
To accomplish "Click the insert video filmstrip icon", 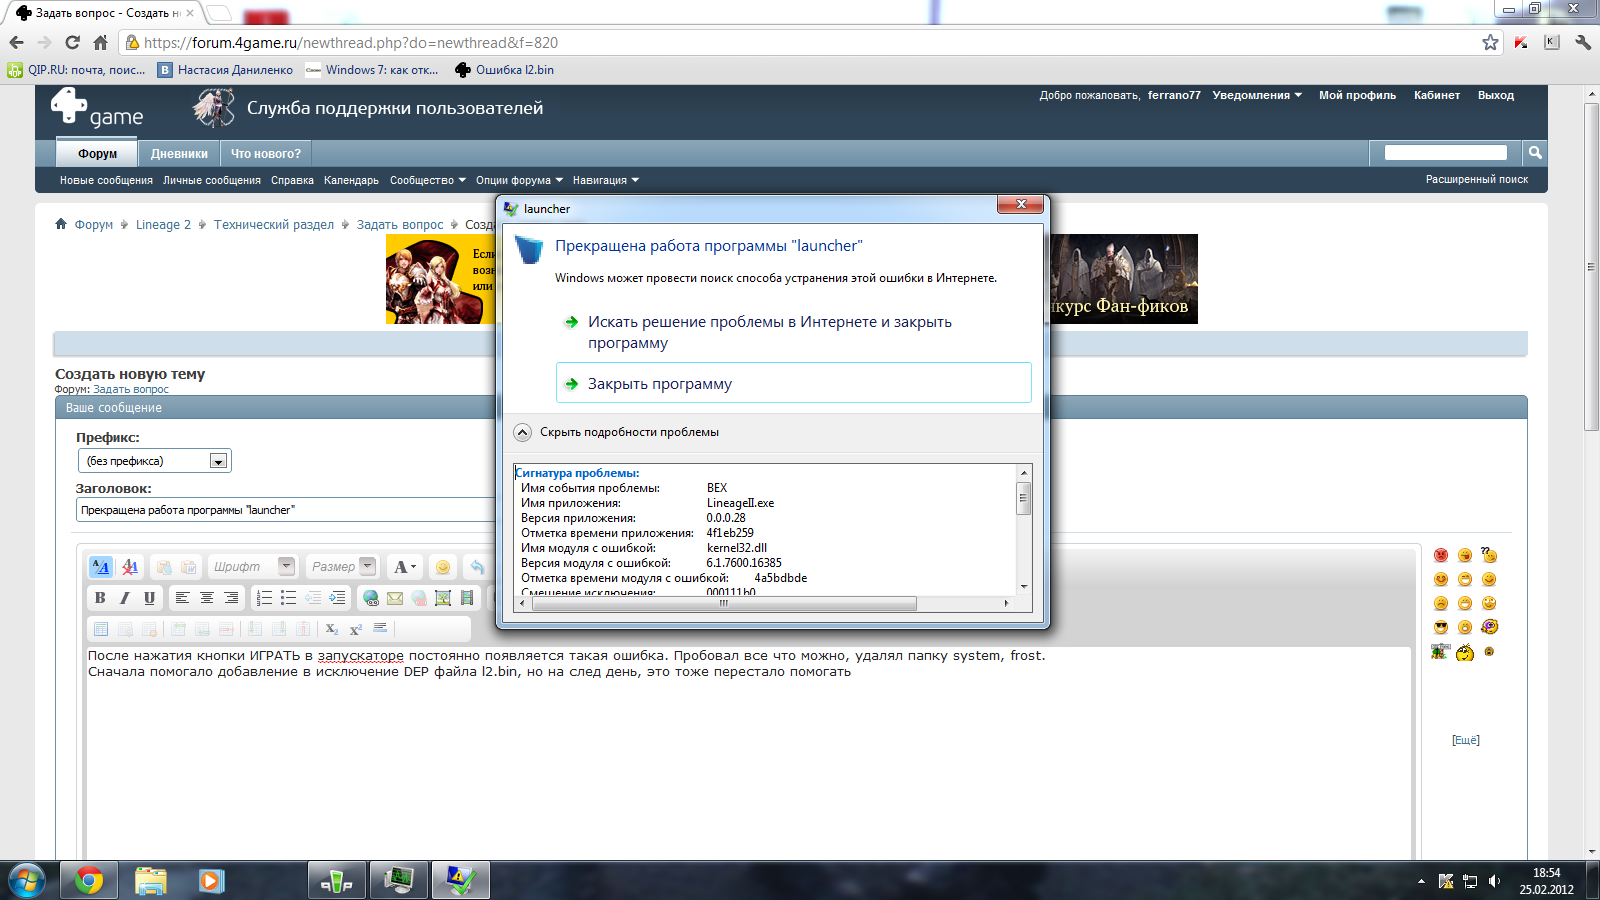I will tap(467, 598).
